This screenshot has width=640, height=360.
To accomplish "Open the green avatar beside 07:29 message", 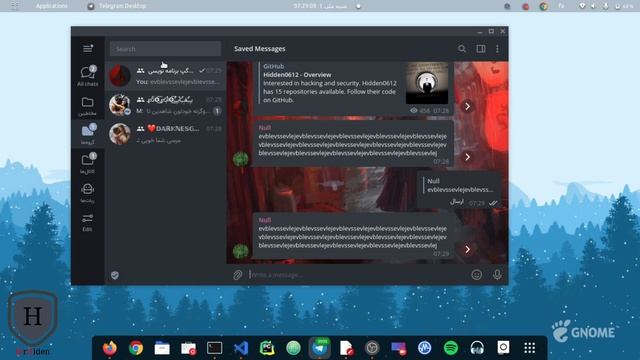I will (240, 251).
